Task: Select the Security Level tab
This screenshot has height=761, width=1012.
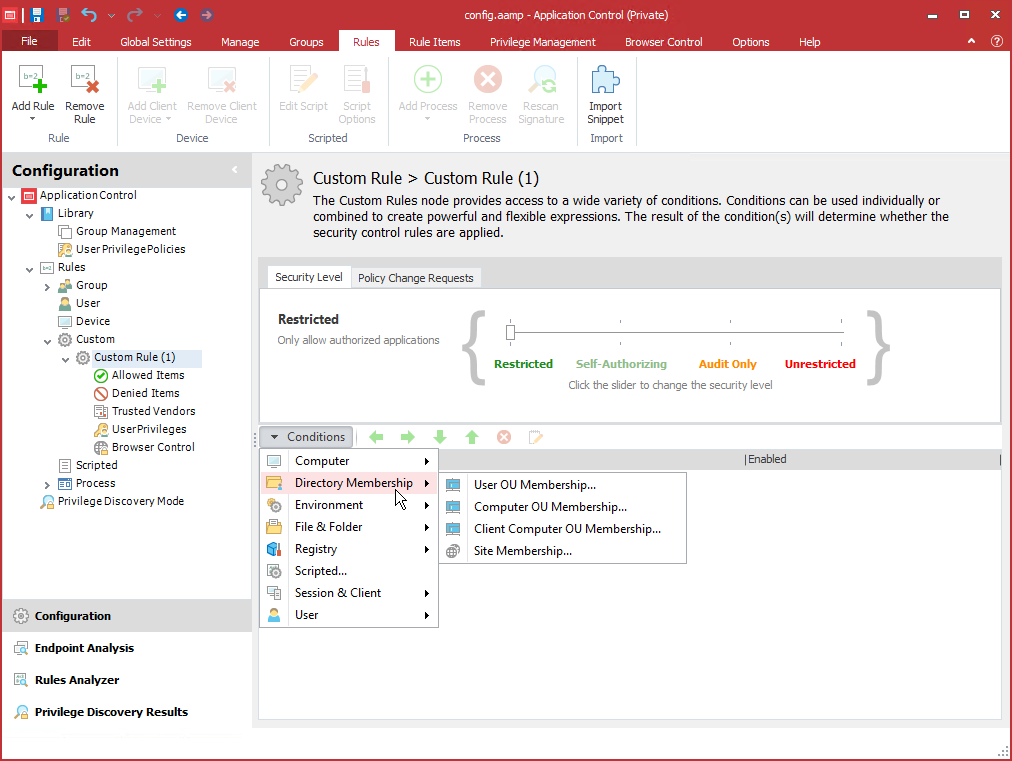Action: coord(309,277)
